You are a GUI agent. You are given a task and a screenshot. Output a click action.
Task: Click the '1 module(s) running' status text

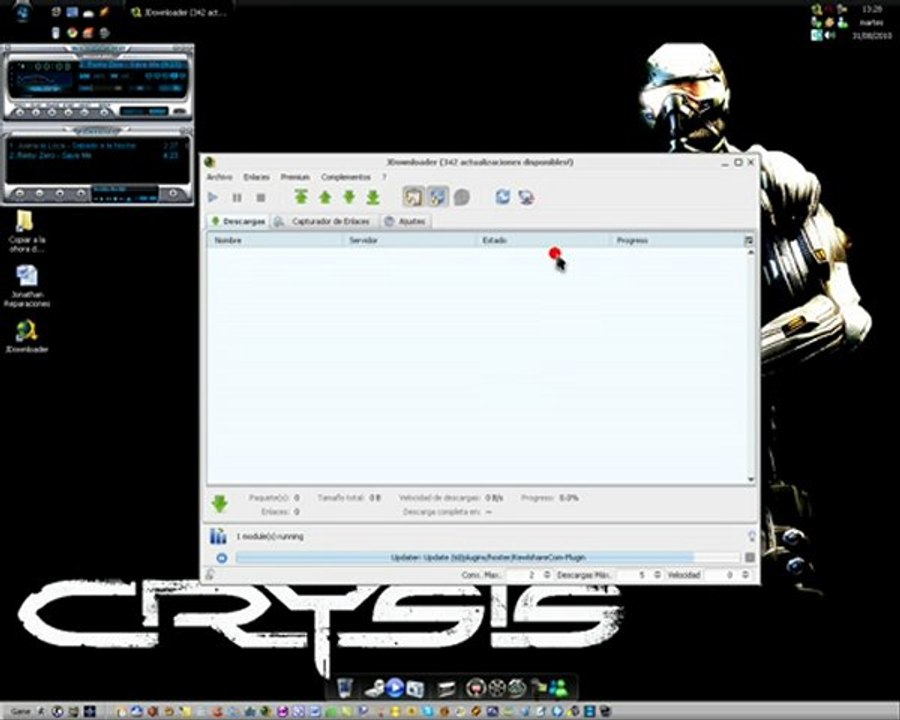[x=270, y=536]
